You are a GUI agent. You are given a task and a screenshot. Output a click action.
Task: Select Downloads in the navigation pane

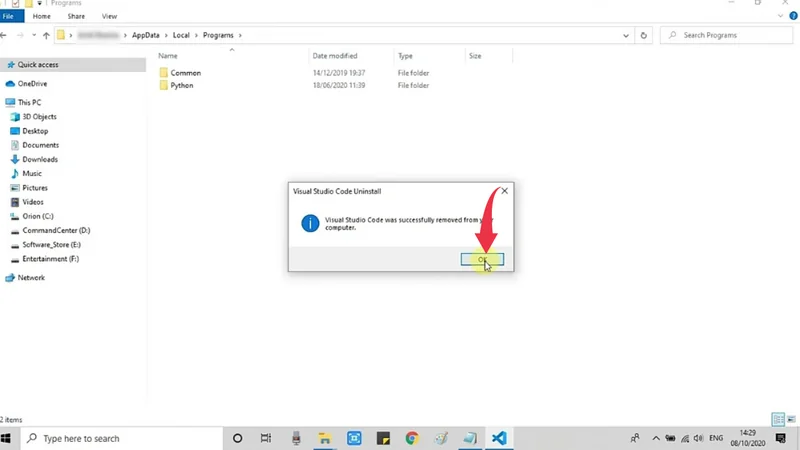40,159
